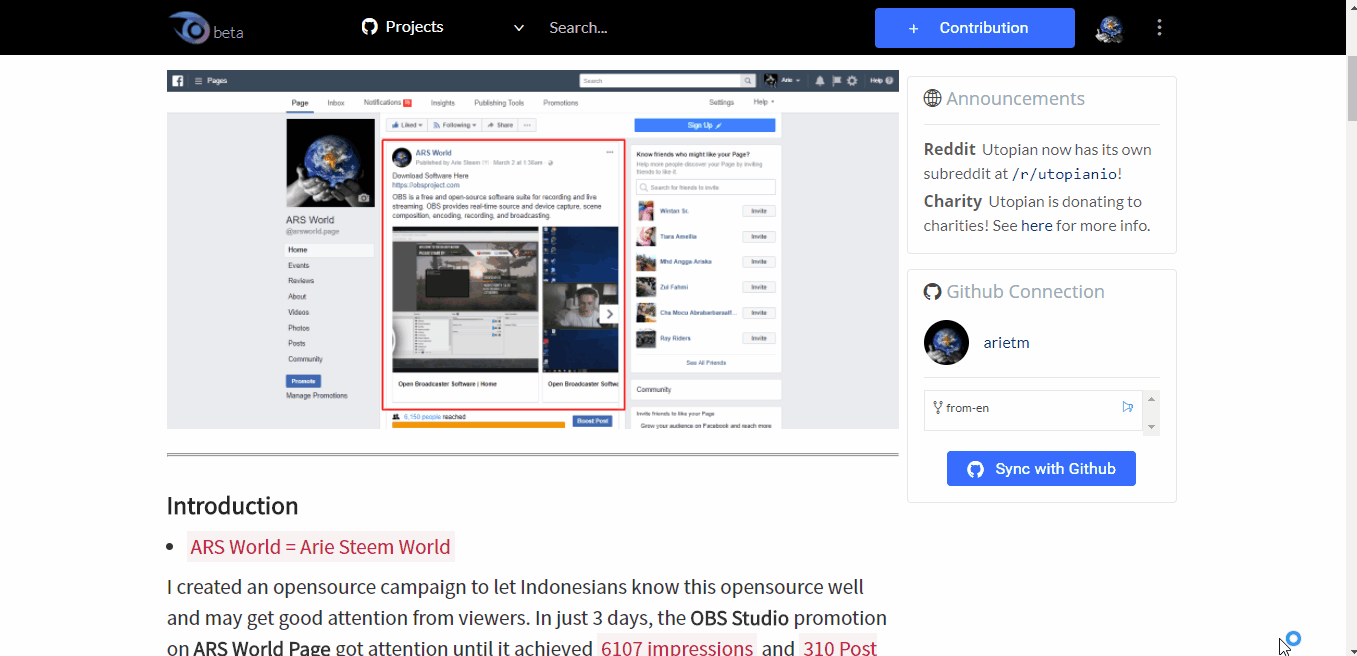The image size is (1357, 656).
Task: Click the '6107 impressions' highlighted text
Action: [676, 647]
